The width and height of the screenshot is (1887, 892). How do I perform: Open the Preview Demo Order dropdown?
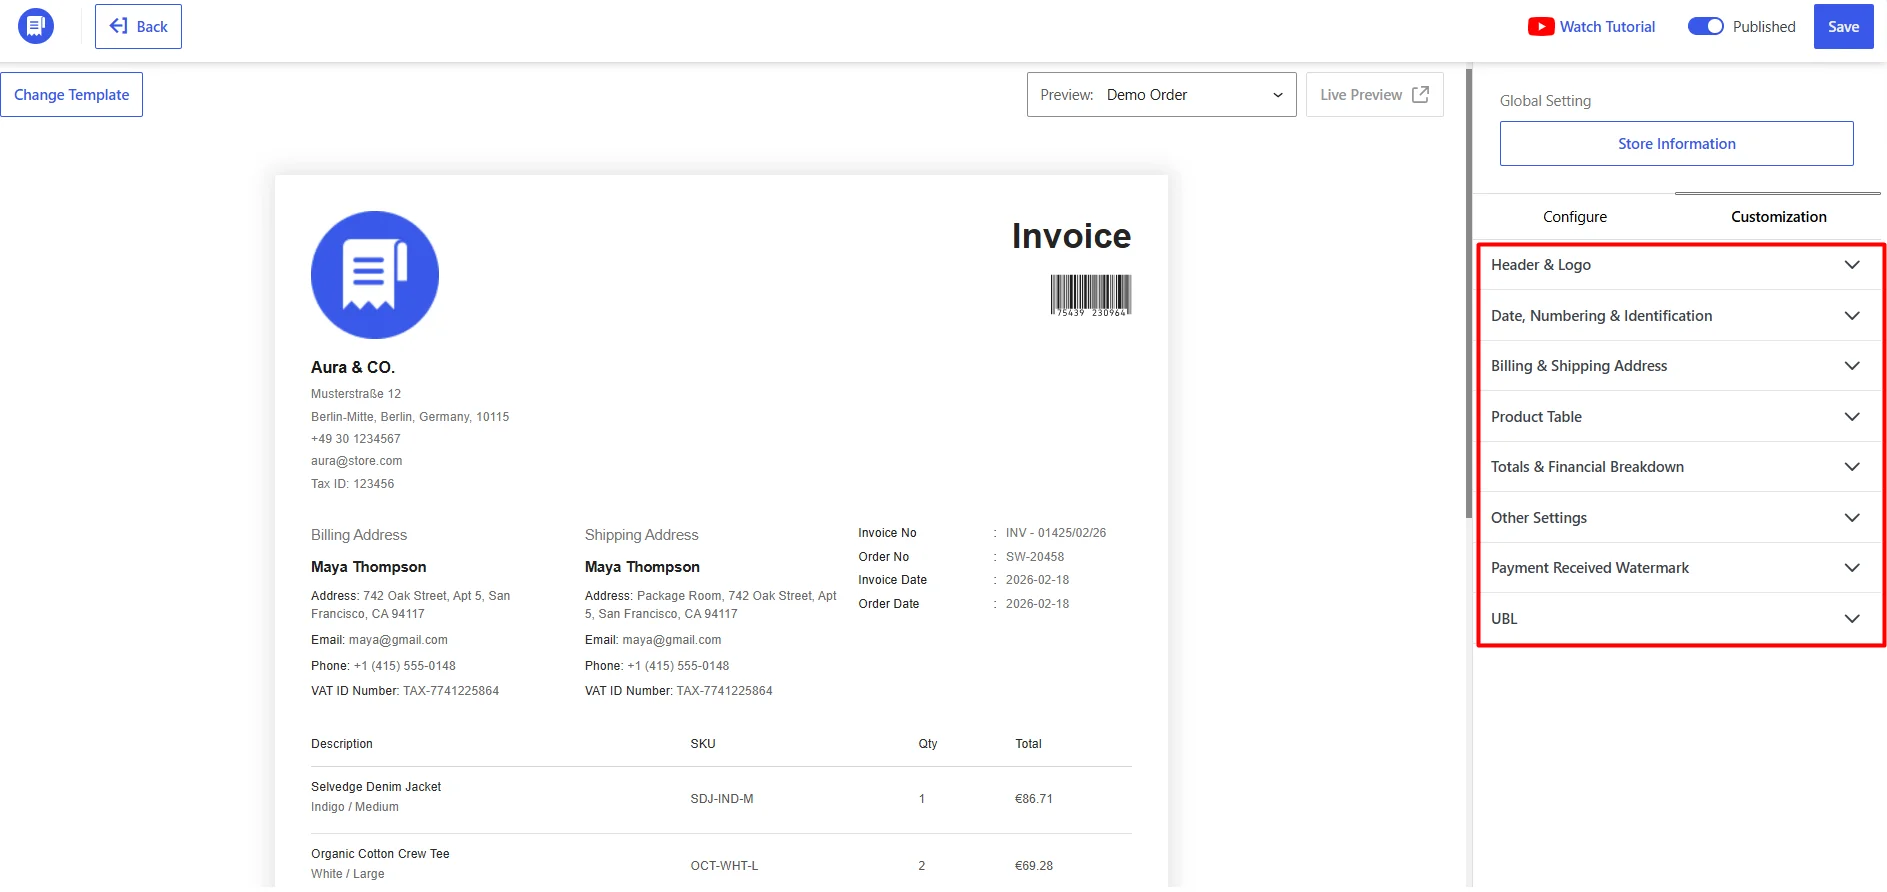point(1161,95)
